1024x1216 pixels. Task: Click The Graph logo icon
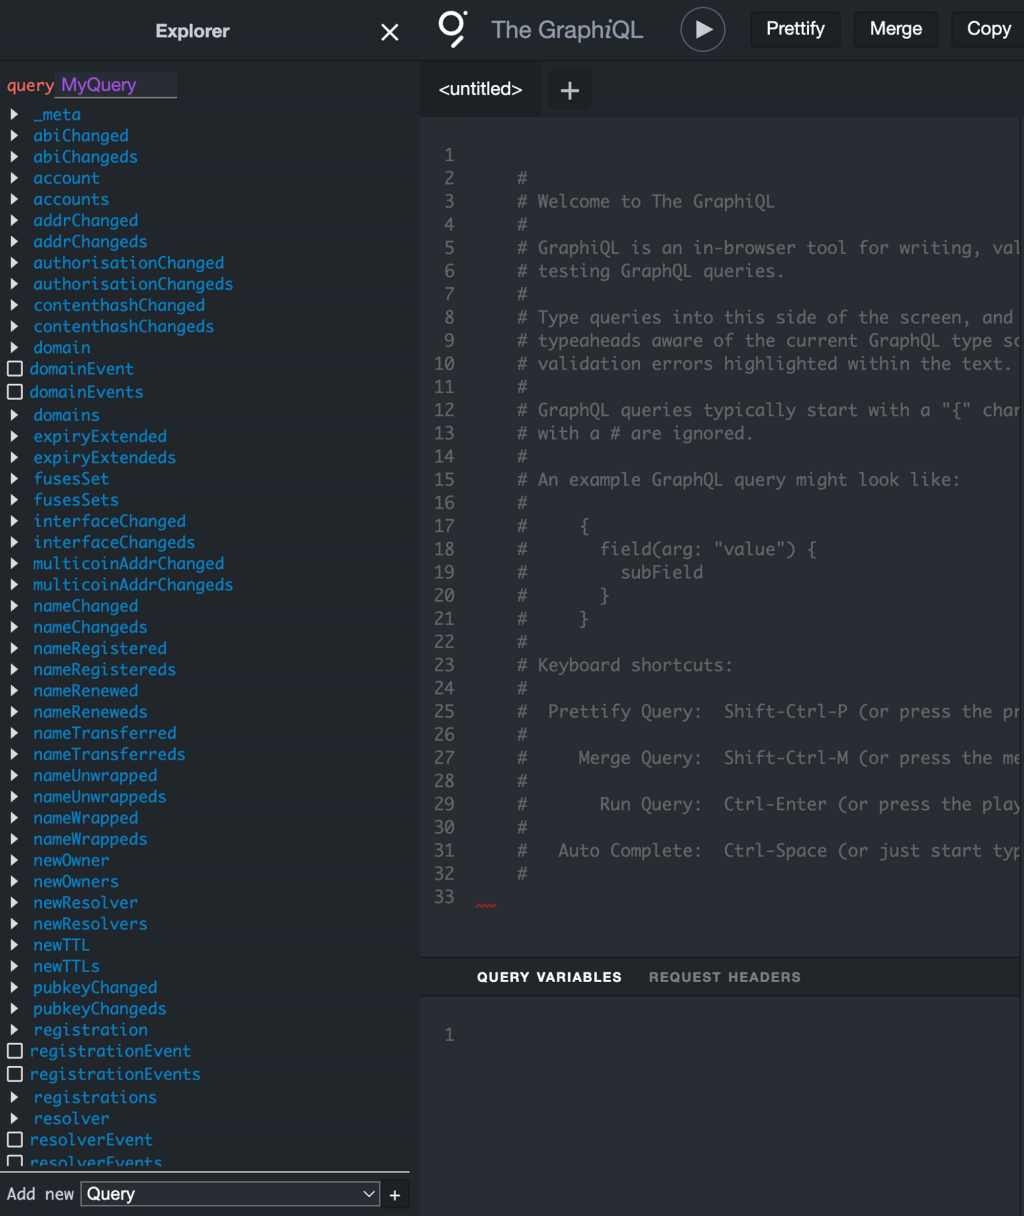[x=453, y=29]
